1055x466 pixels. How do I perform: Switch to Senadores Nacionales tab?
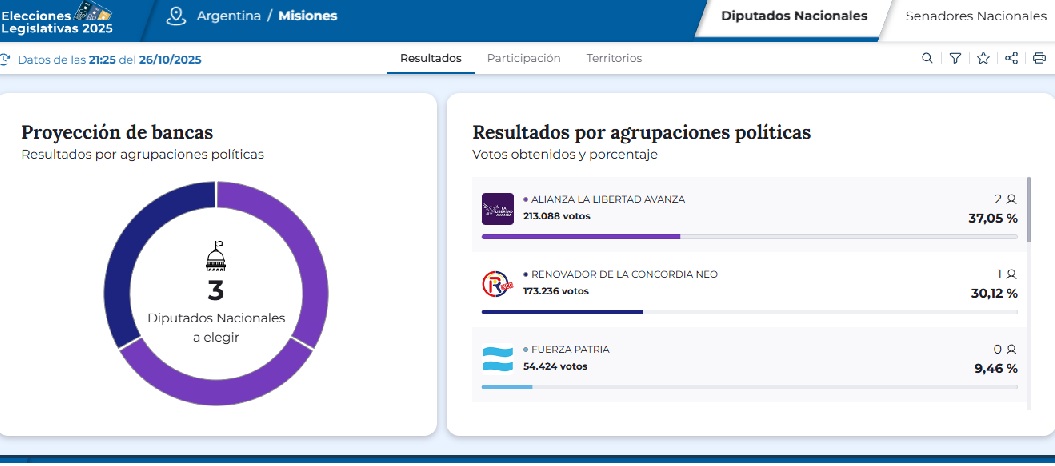click(x=975, y=16)
